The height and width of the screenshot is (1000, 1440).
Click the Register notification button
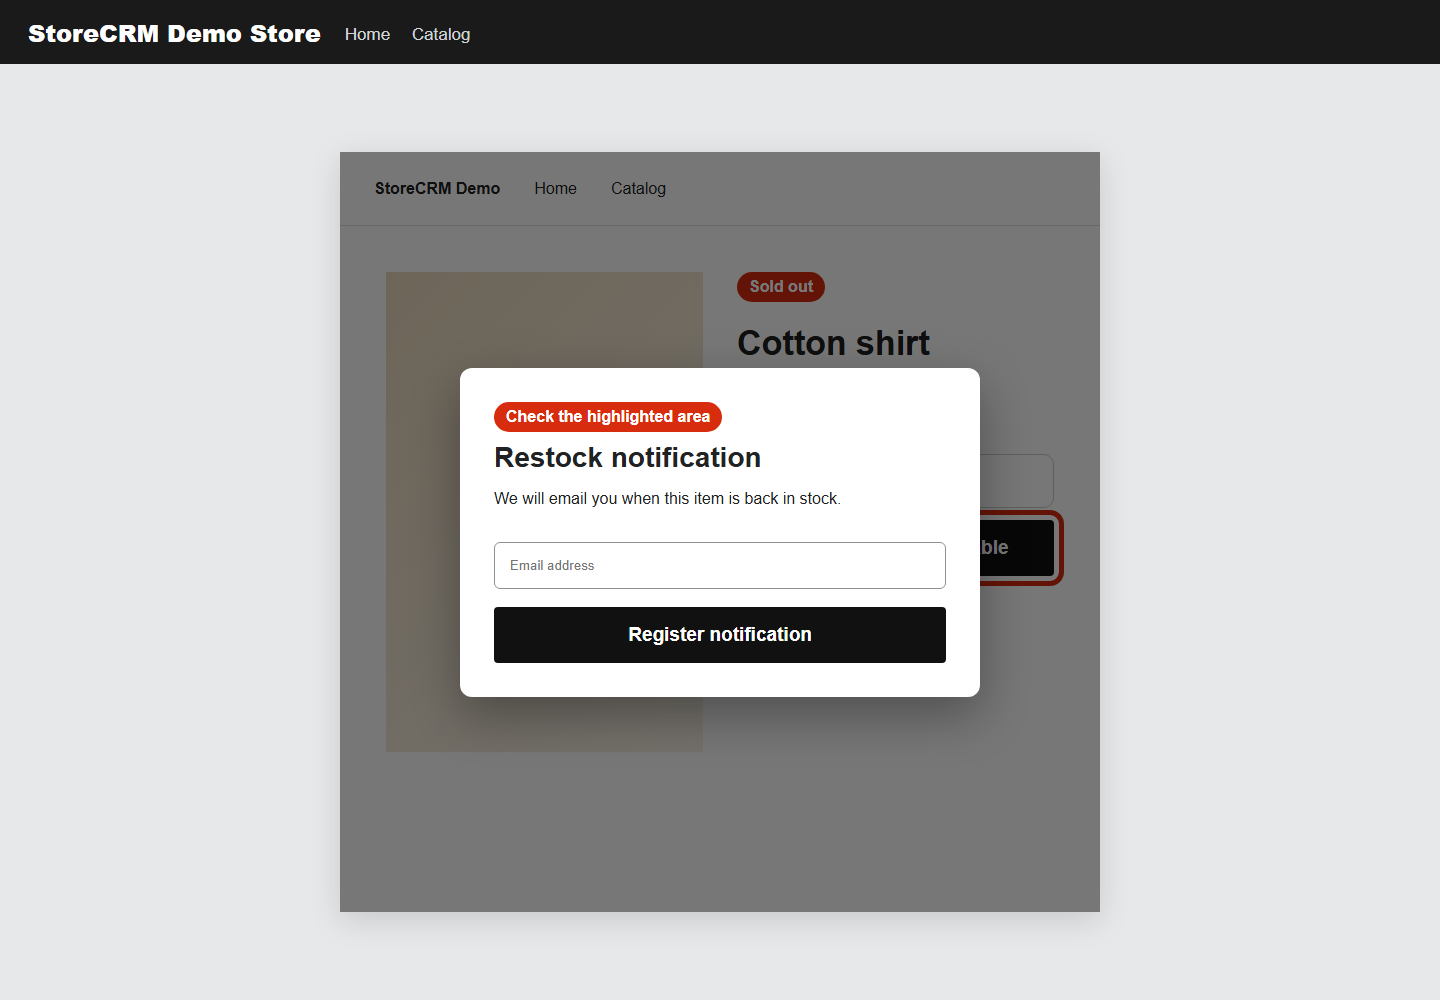(x=720, y=635)
